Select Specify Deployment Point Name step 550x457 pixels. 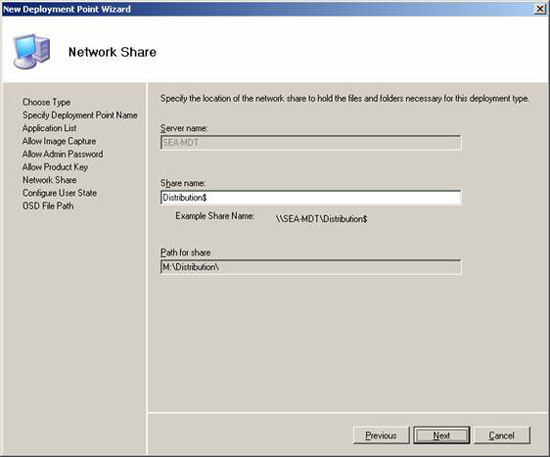coord(80,115)
